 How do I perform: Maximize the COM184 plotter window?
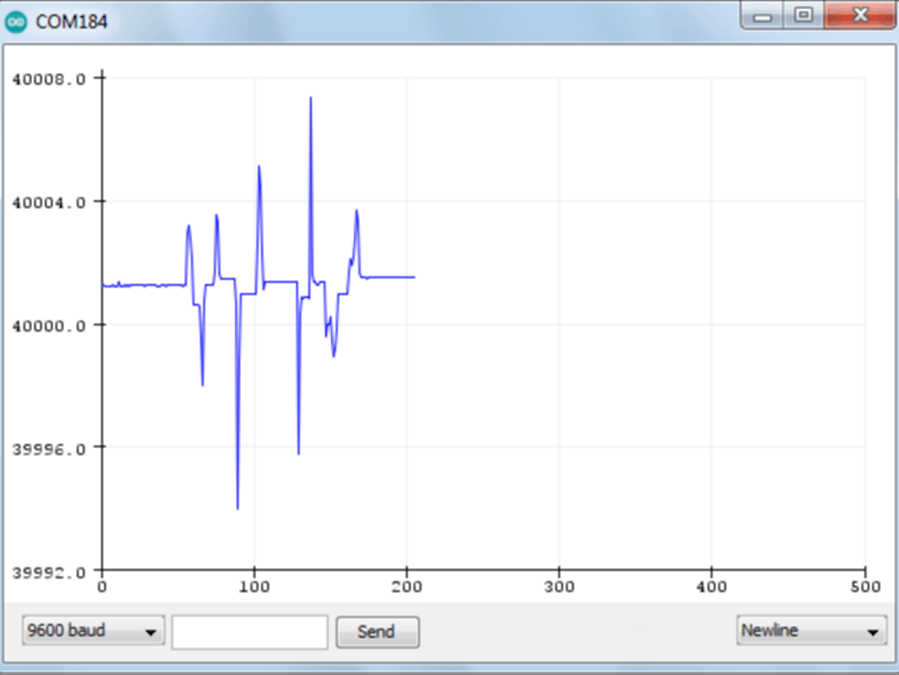pos(804,15)
